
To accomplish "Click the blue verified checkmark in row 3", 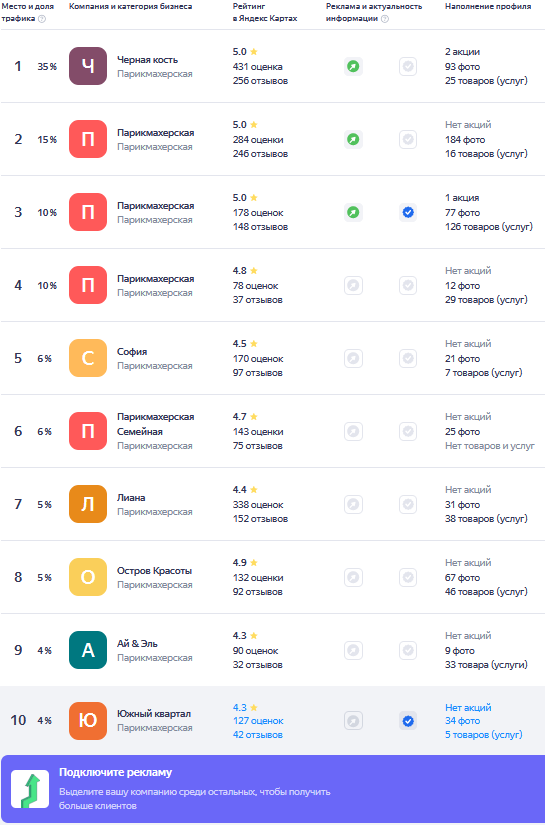I will point(408,213).
